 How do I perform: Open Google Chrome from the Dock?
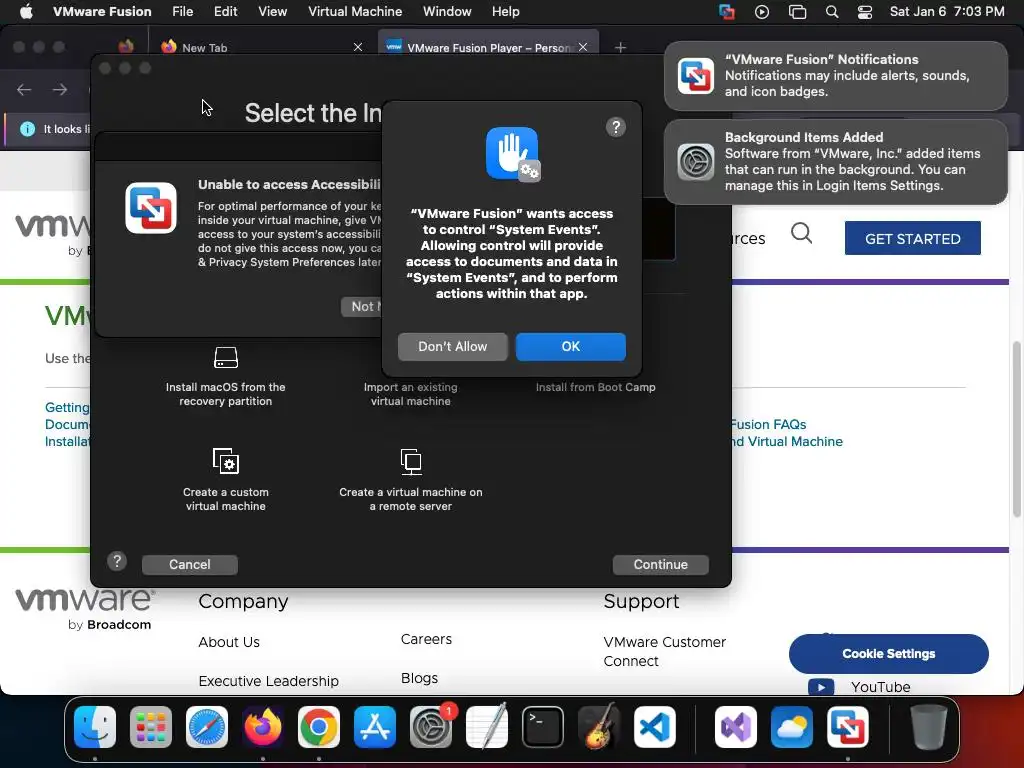coord(319,727)
